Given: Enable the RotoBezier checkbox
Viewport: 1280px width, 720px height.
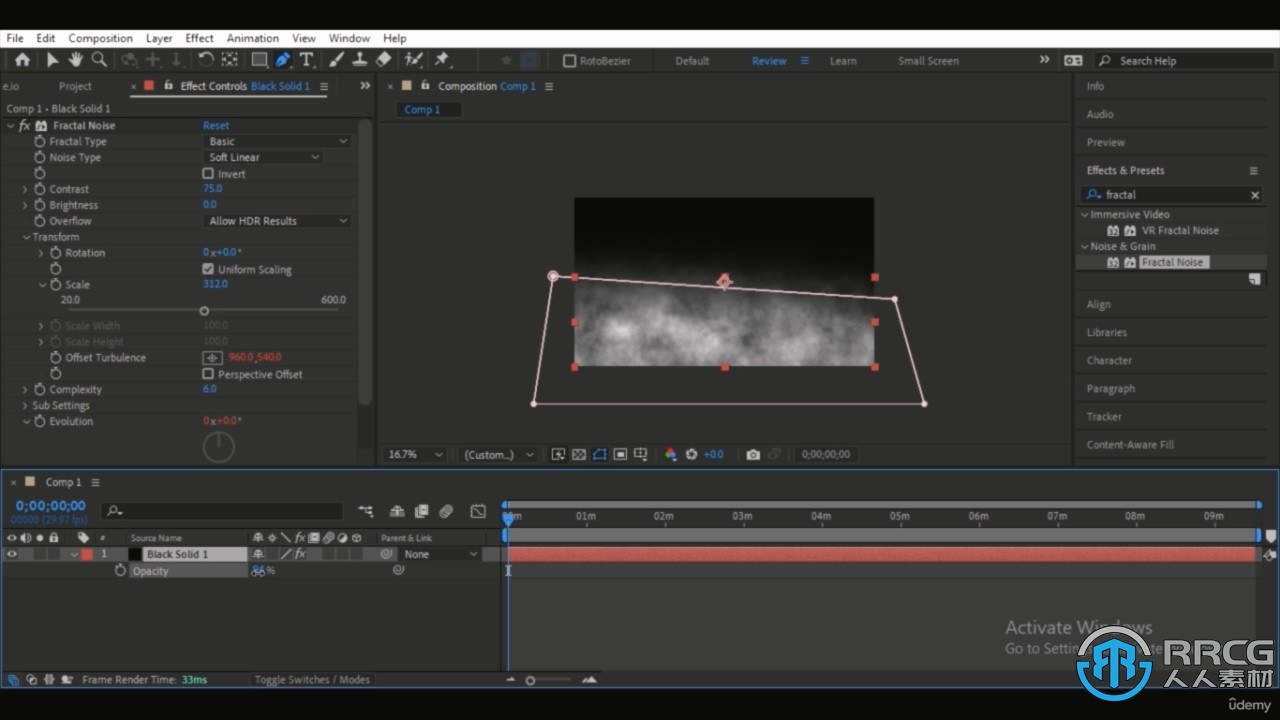Looking at the screenshot, I should [569, 61].
